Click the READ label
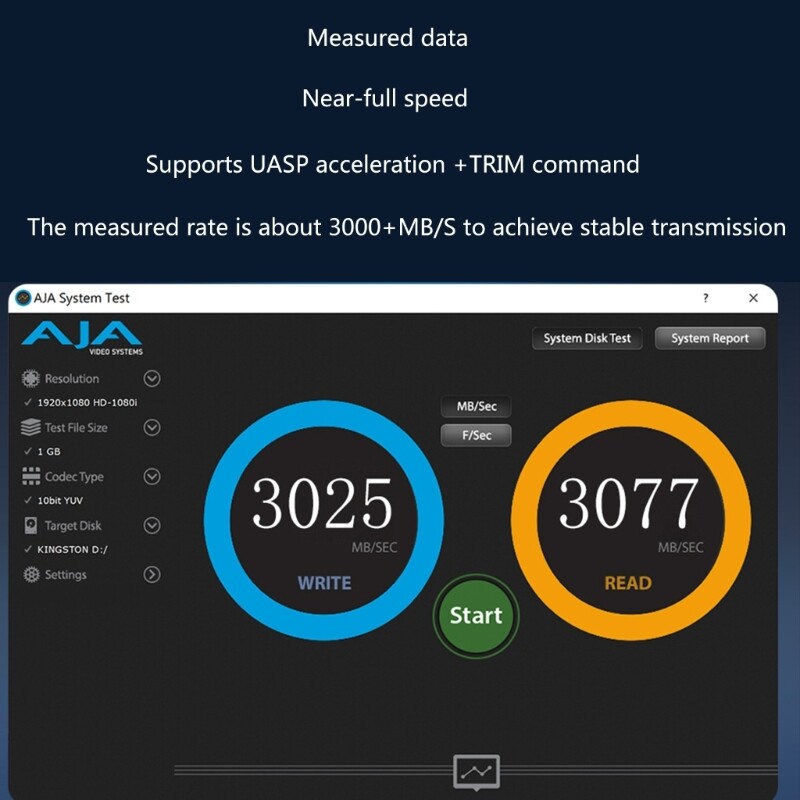The width and height of the screenshot is (800, 800). click(x=628, y=583)
